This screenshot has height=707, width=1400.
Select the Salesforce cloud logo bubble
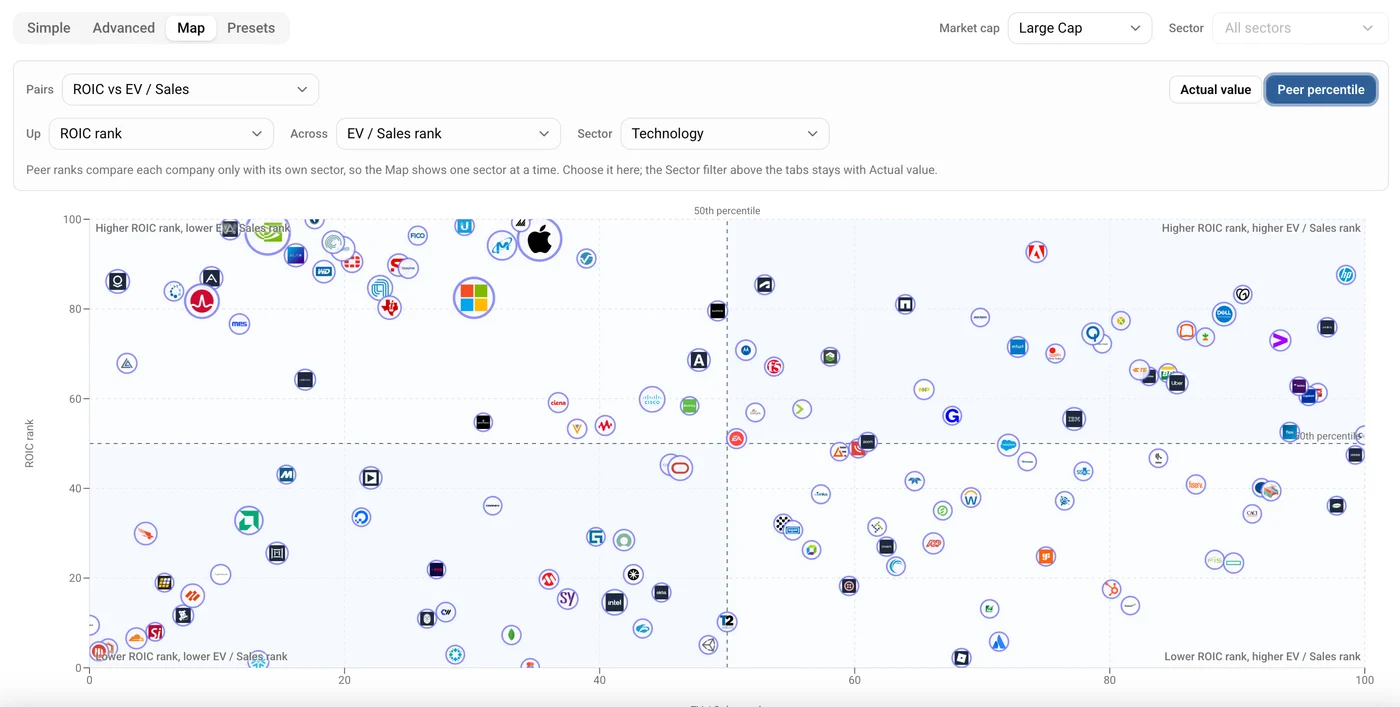pyautogui.click(x=1008, y=445)
